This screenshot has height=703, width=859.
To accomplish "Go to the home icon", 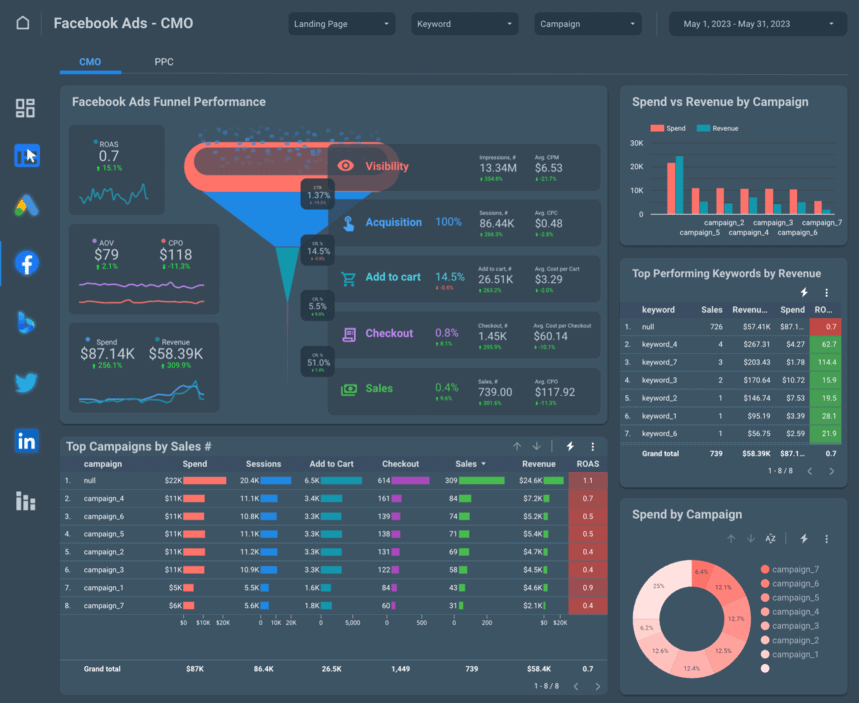I will click(x=22, y=23).
